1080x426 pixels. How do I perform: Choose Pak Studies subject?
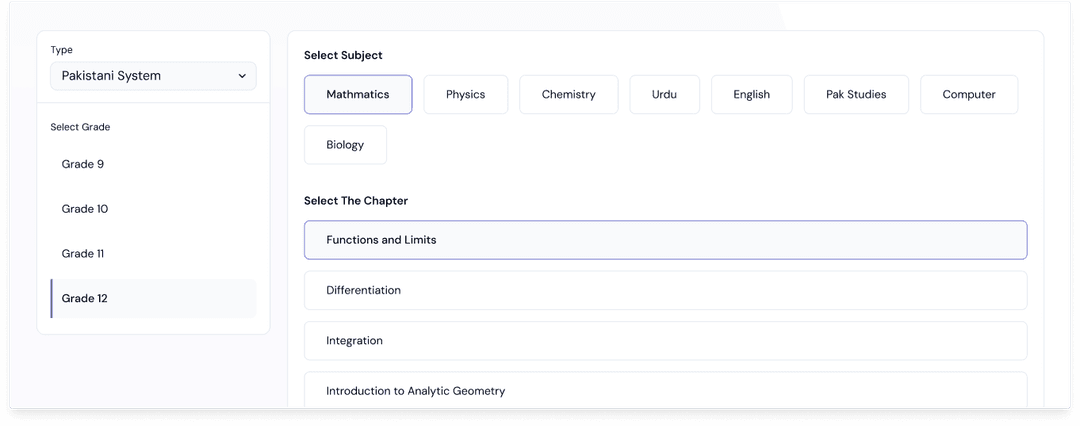coord(856,95)
